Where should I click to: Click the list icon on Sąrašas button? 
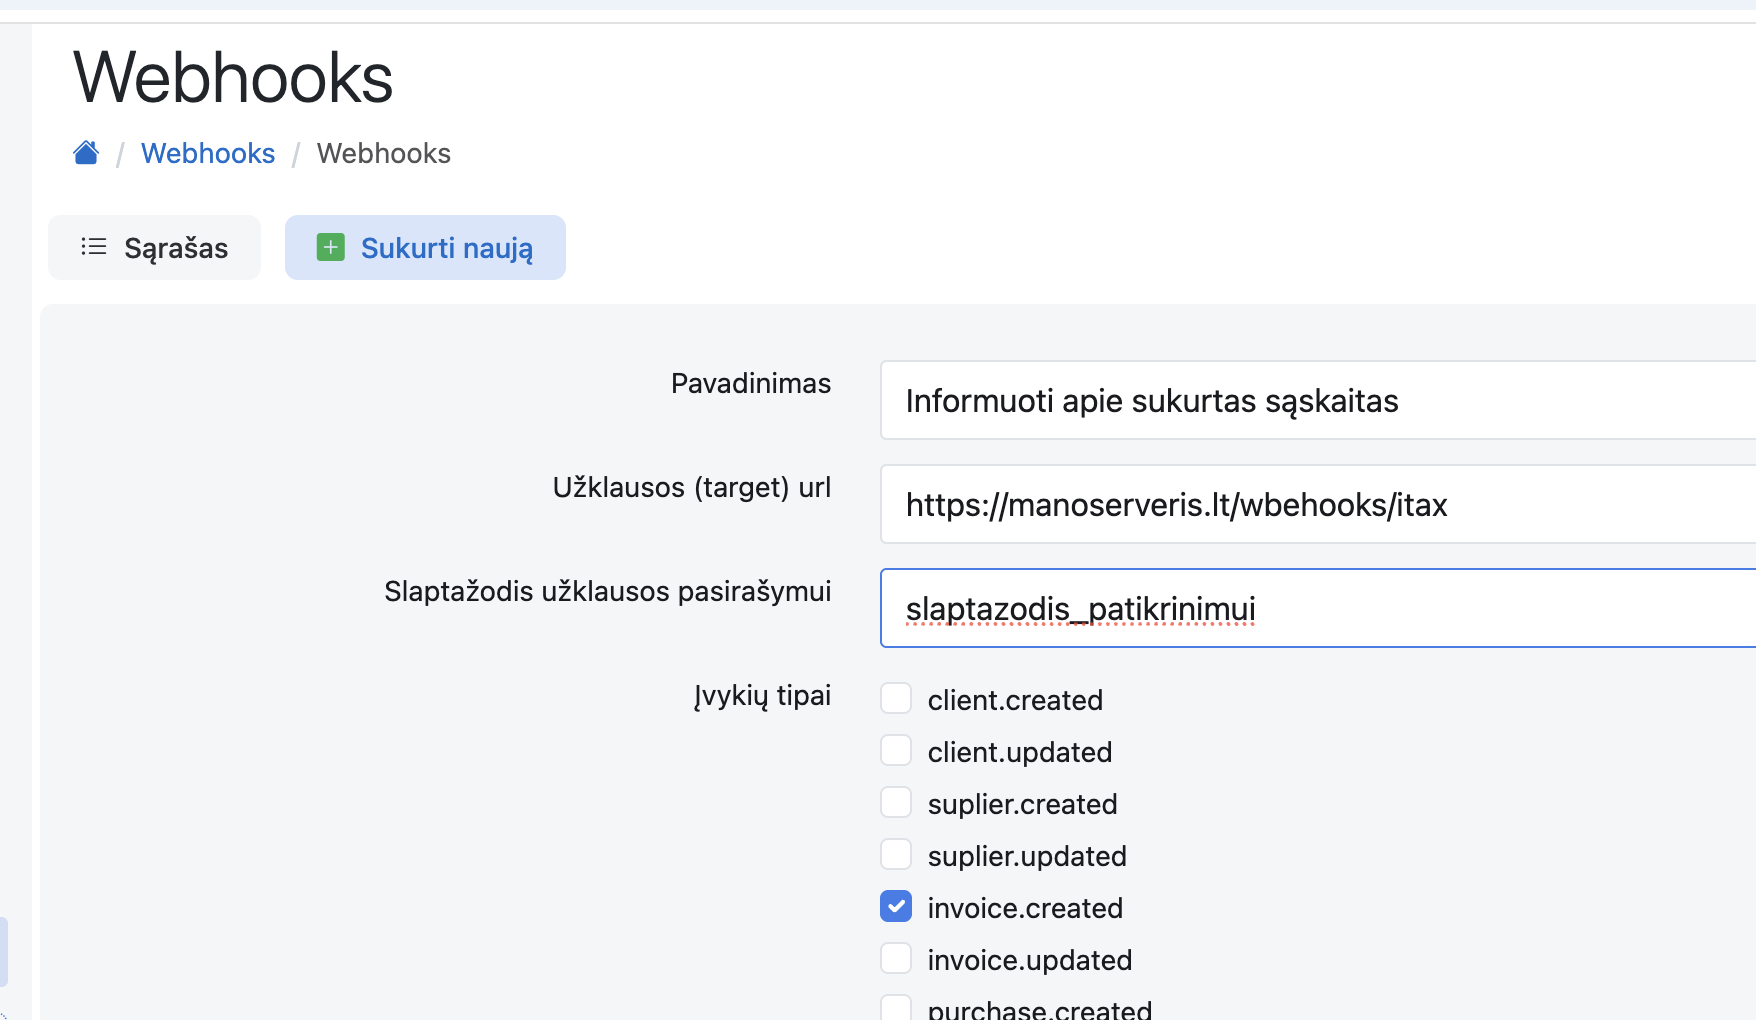click(x=94, y=247)
